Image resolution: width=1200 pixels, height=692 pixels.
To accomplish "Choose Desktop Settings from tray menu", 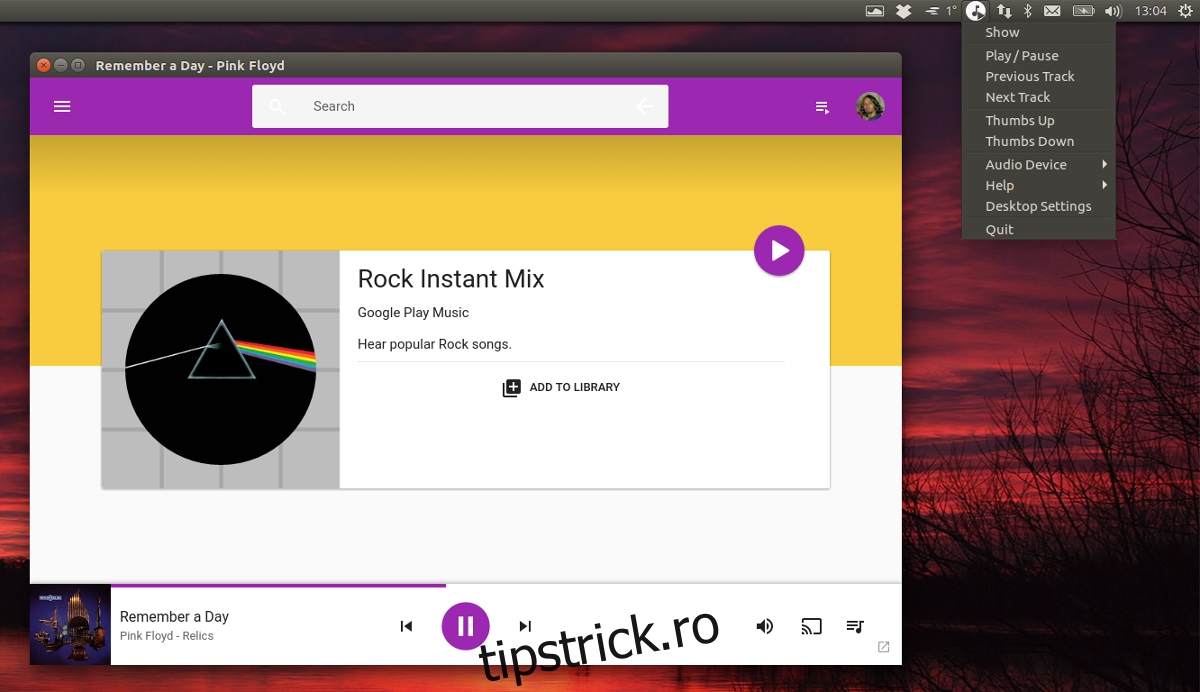I will tap(1038, 206).
